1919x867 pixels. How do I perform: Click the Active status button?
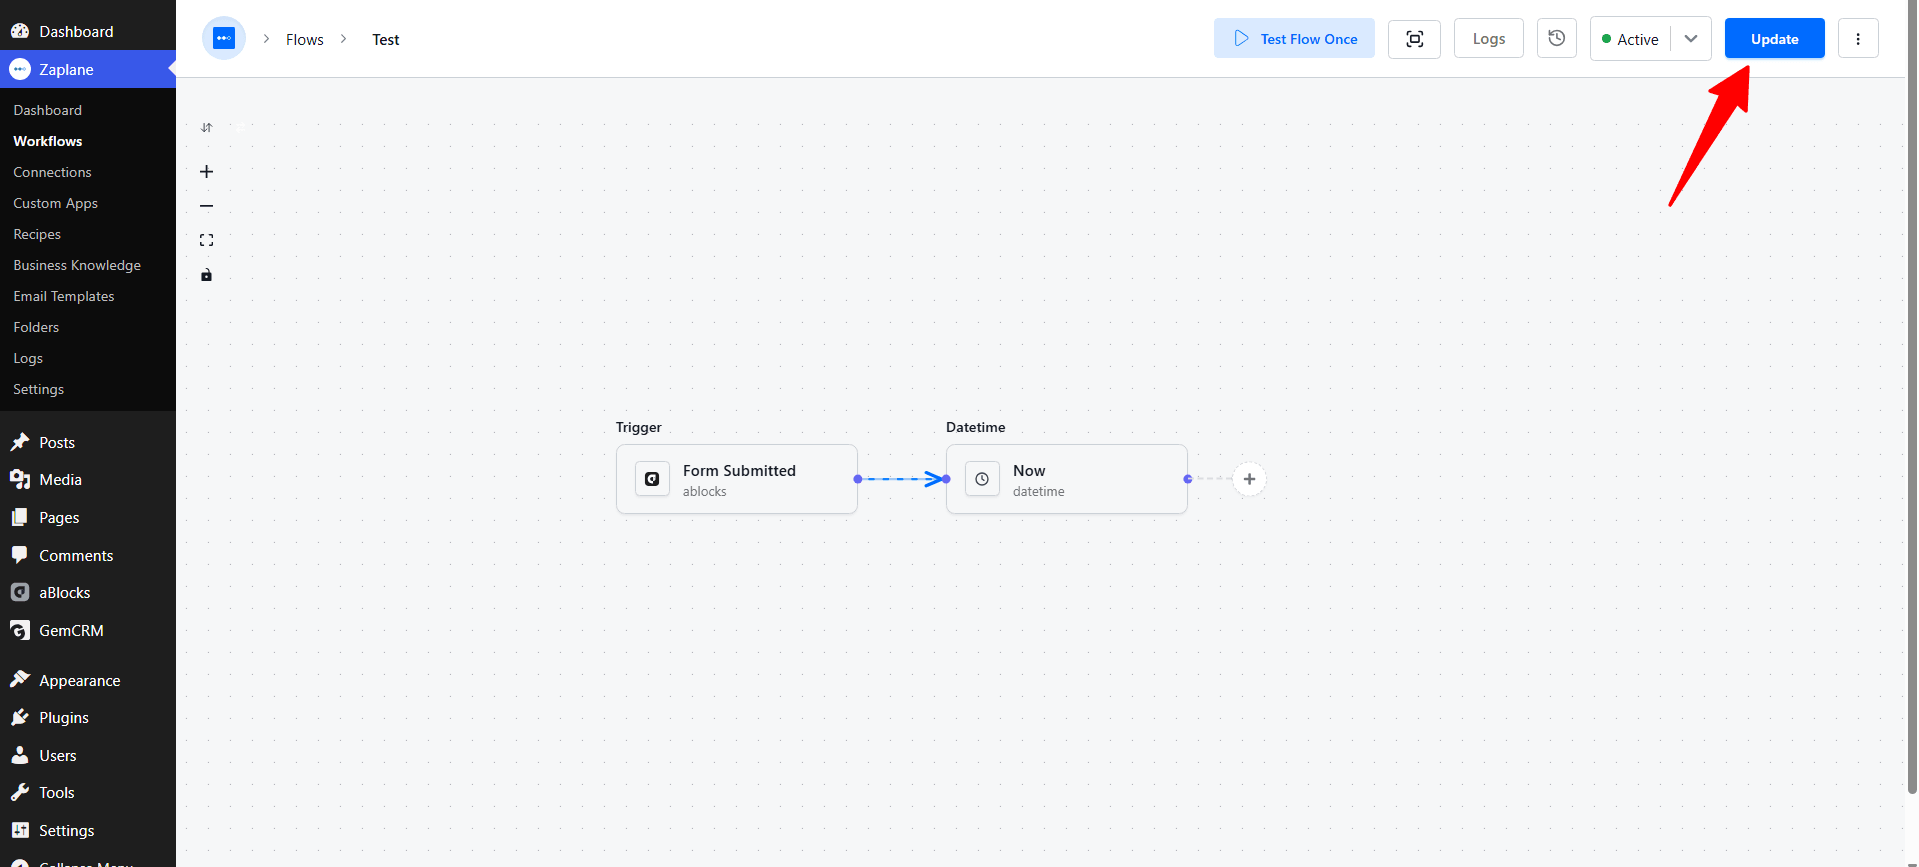1630,39
